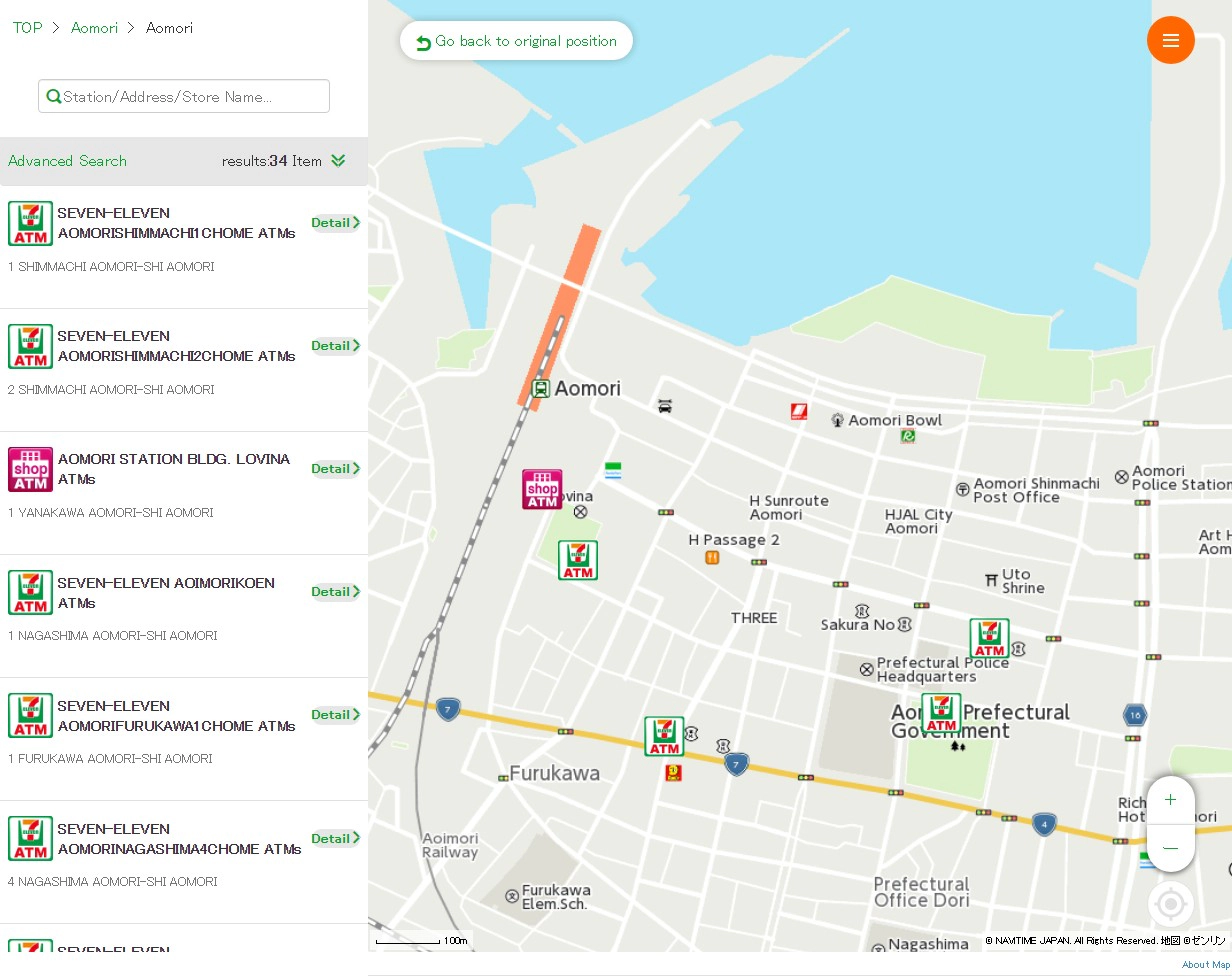Click the Seven-Eleven logo for AOMORIFURUKAWA1CHOME ATMs
Screen dimensions: 1232x976
pyautogui.click(x=30, y=715)
